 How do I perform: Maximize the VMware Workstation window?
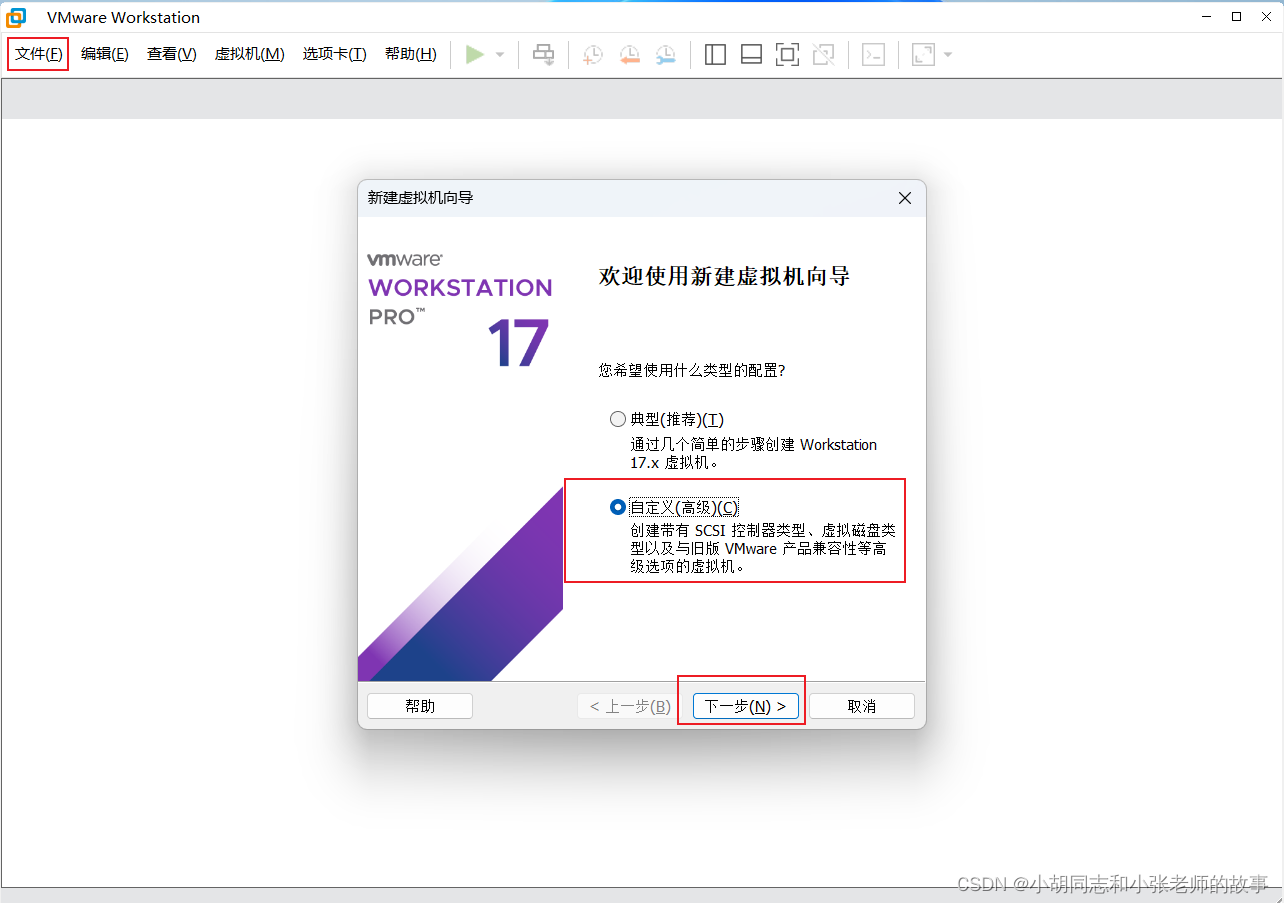point(1237,17)
